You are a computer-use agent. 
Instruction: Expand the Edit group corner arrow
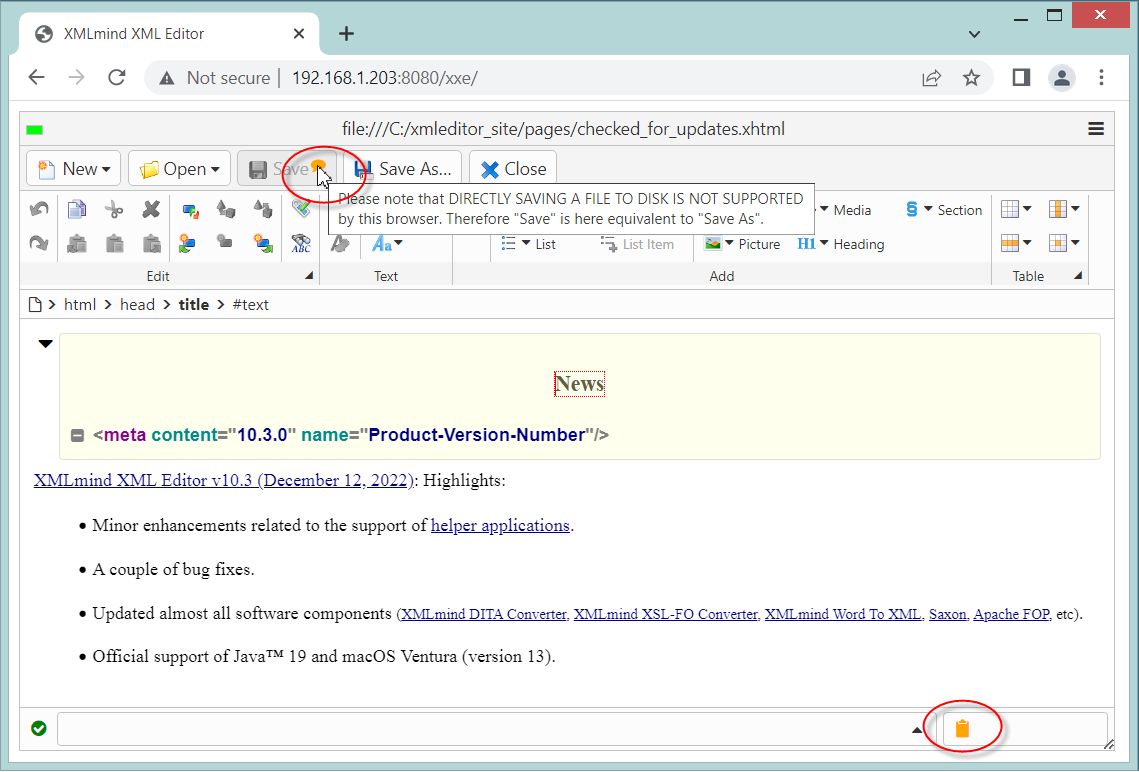point(309,275)
